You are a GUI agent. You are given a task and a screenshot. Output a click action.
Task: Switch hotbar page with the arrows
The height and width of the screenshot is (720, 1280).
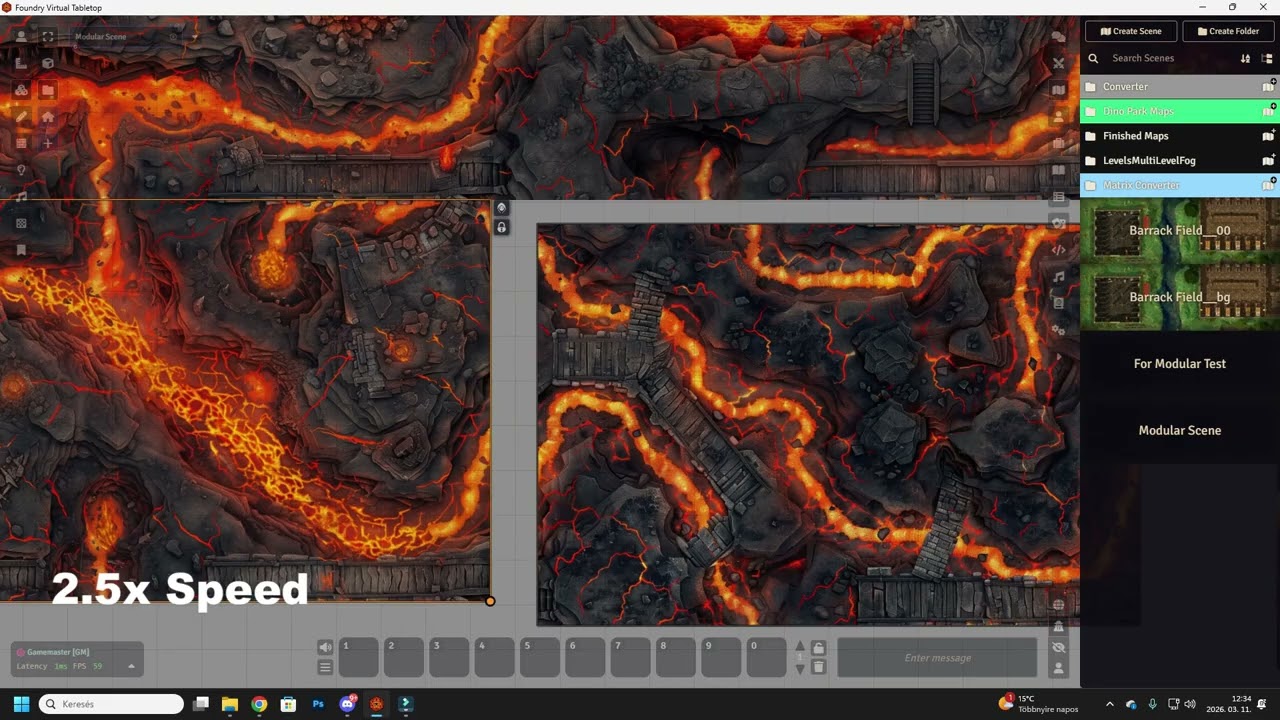pos(799,657)
